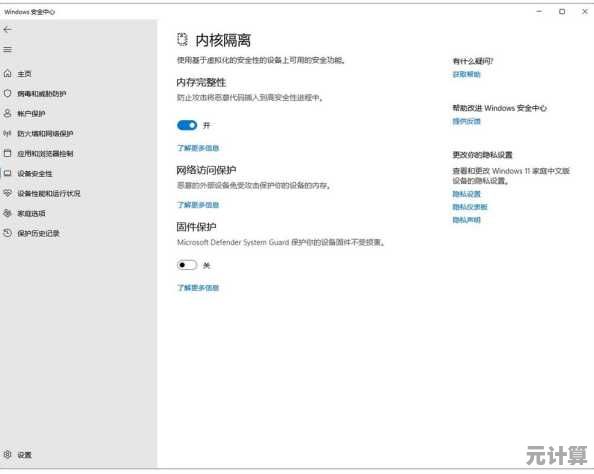
Task: Open the 隐私设置 link
Action: pos(466,194)
